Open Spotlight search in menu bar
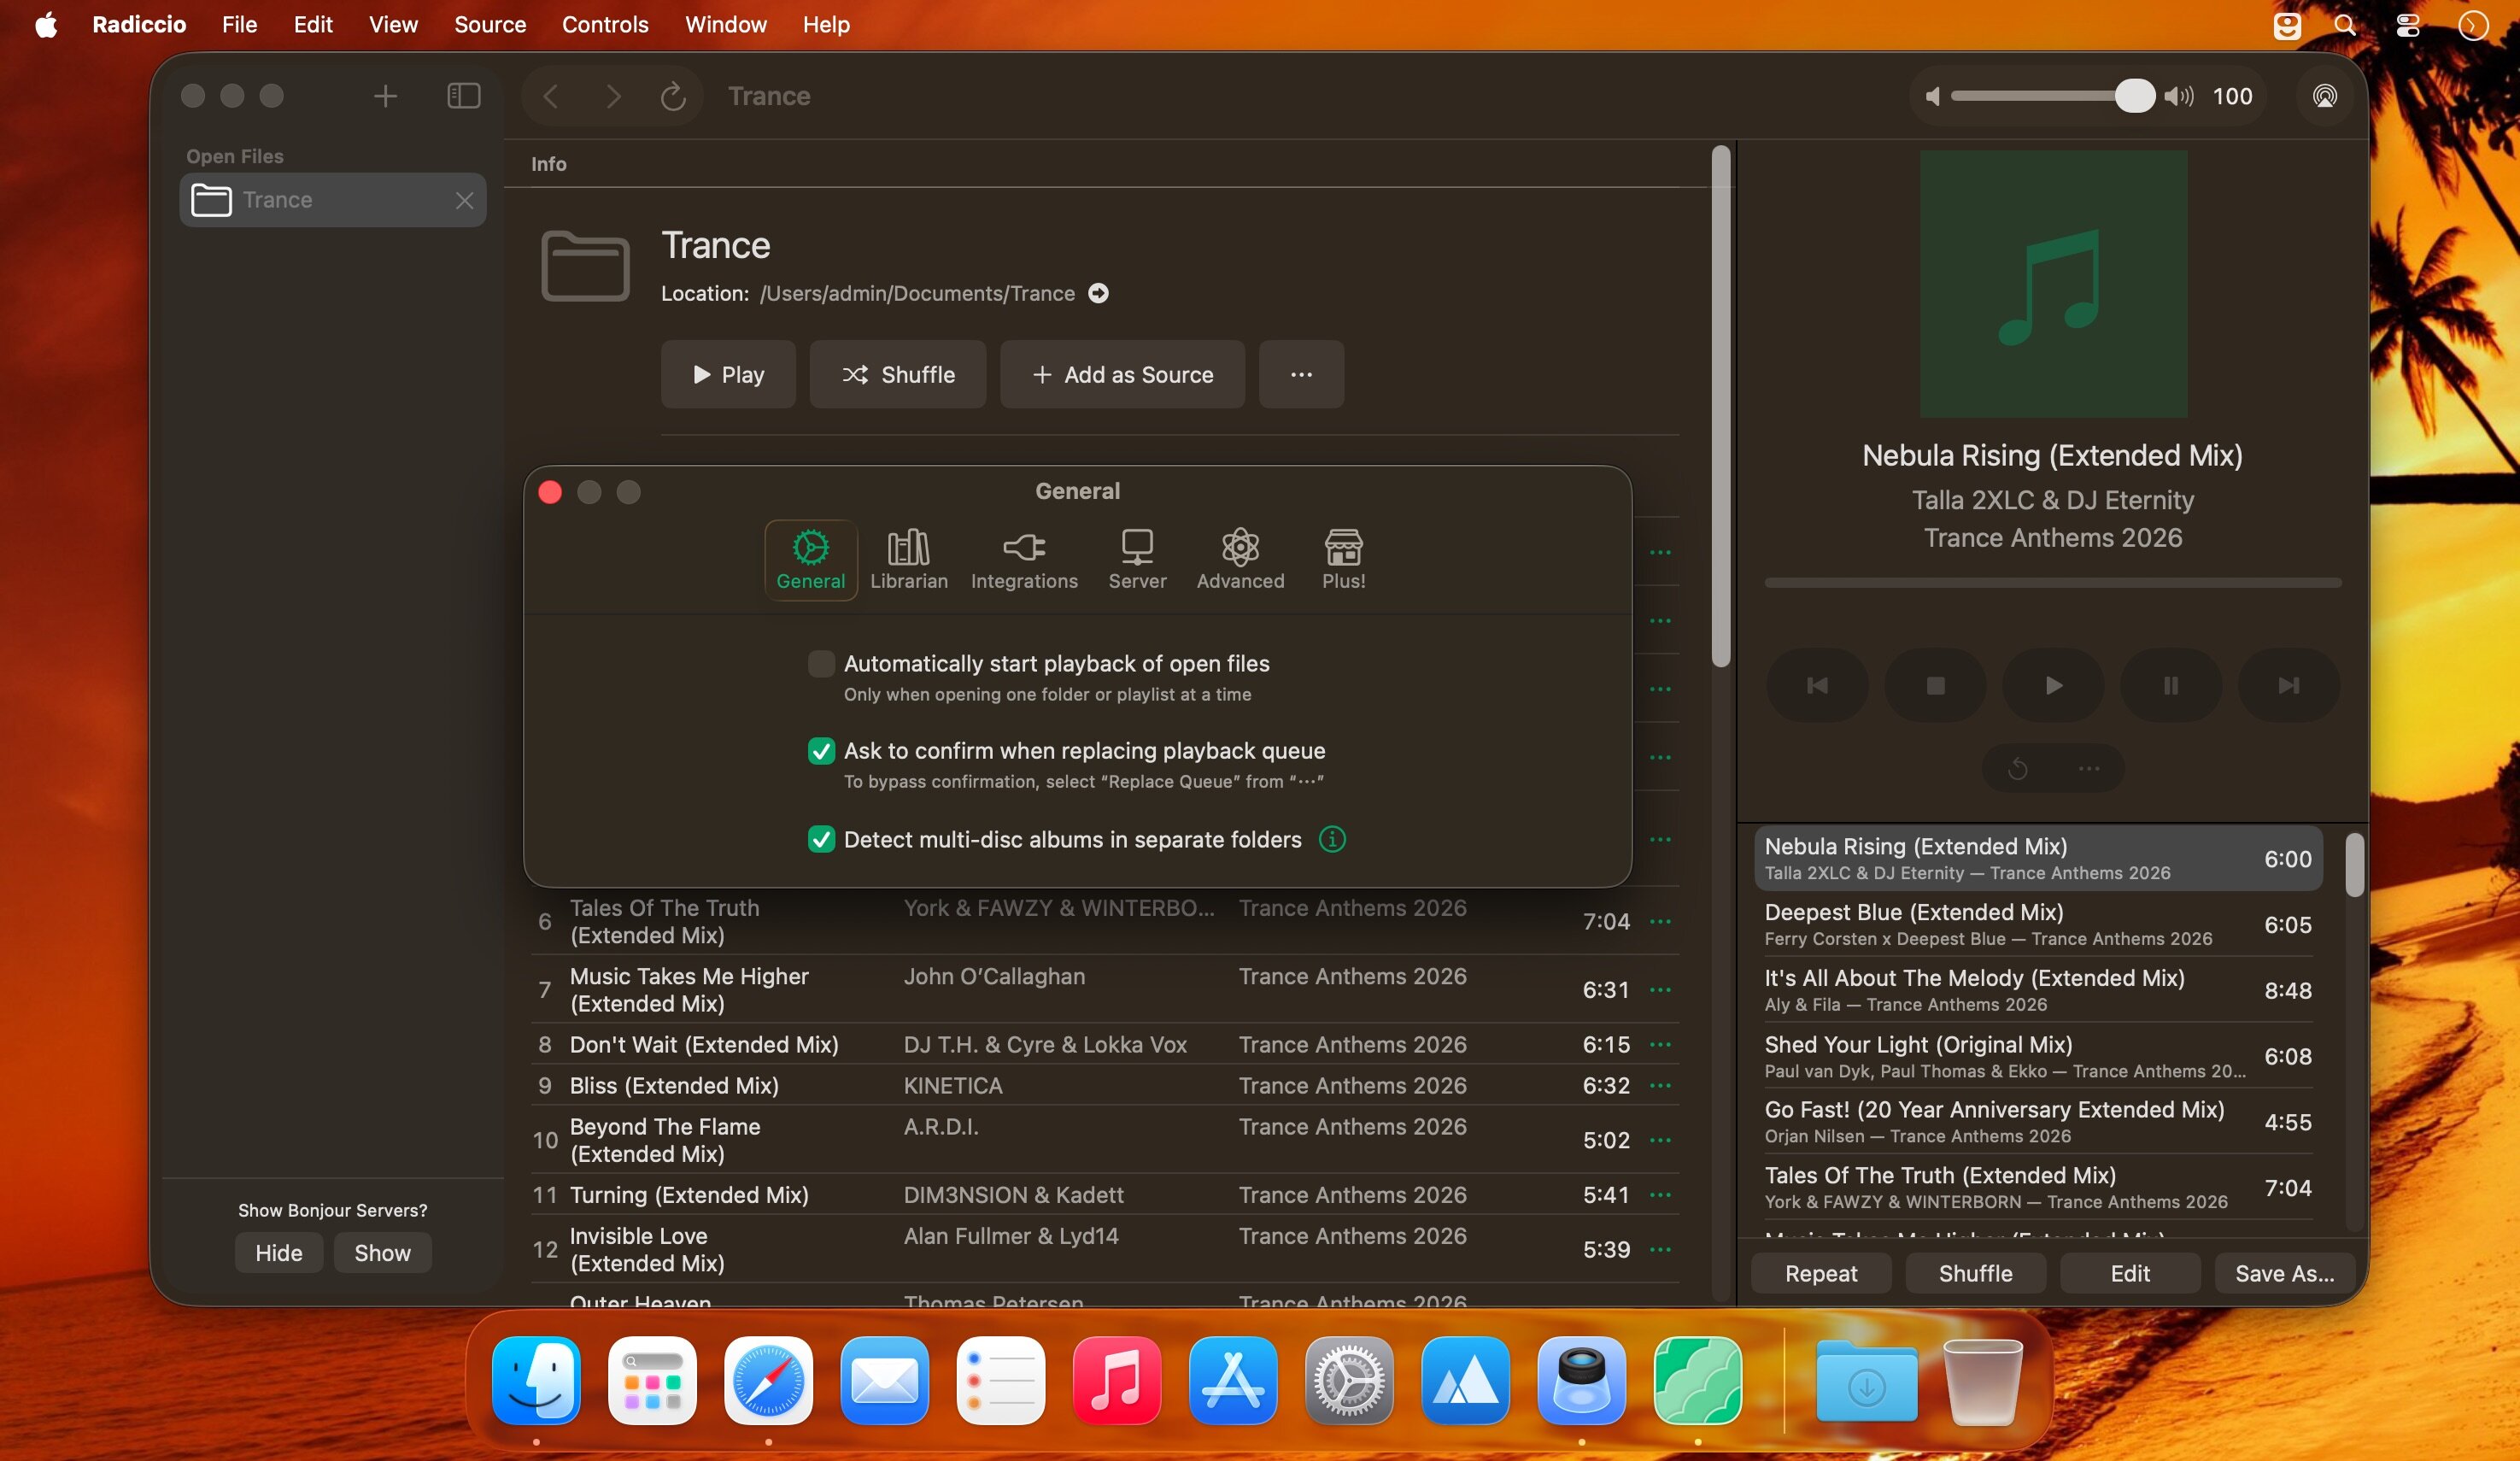This screenshot has width=2520, height=1461. (x=2345, y=25)
